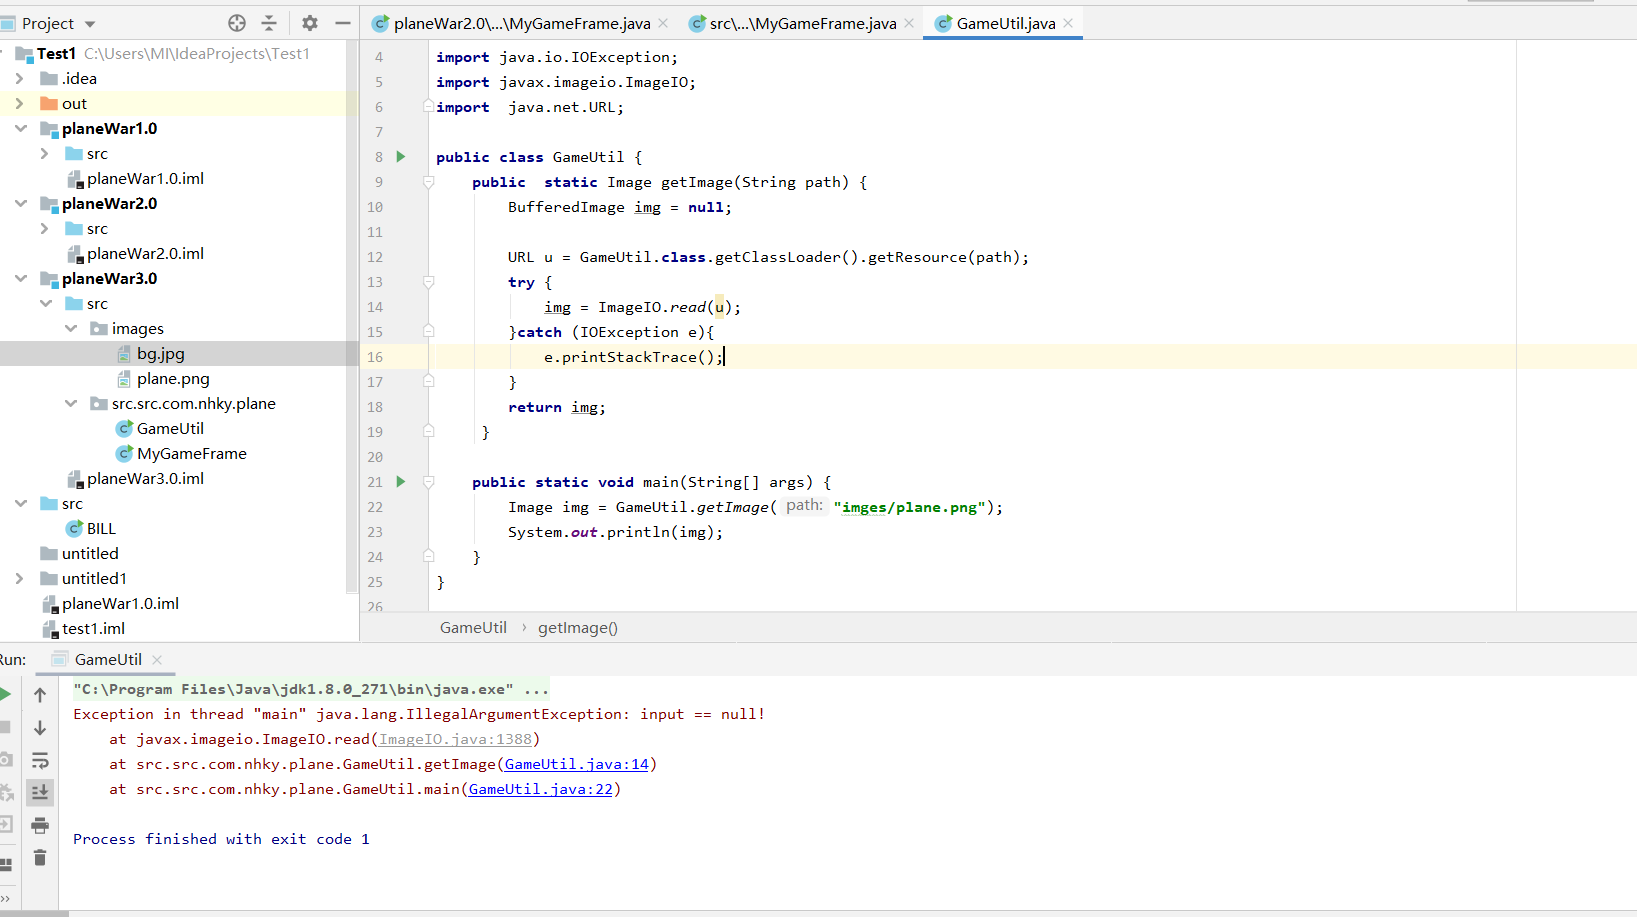Select the untitled folder
The image size is (1637, 917).
tap(90, 554)
